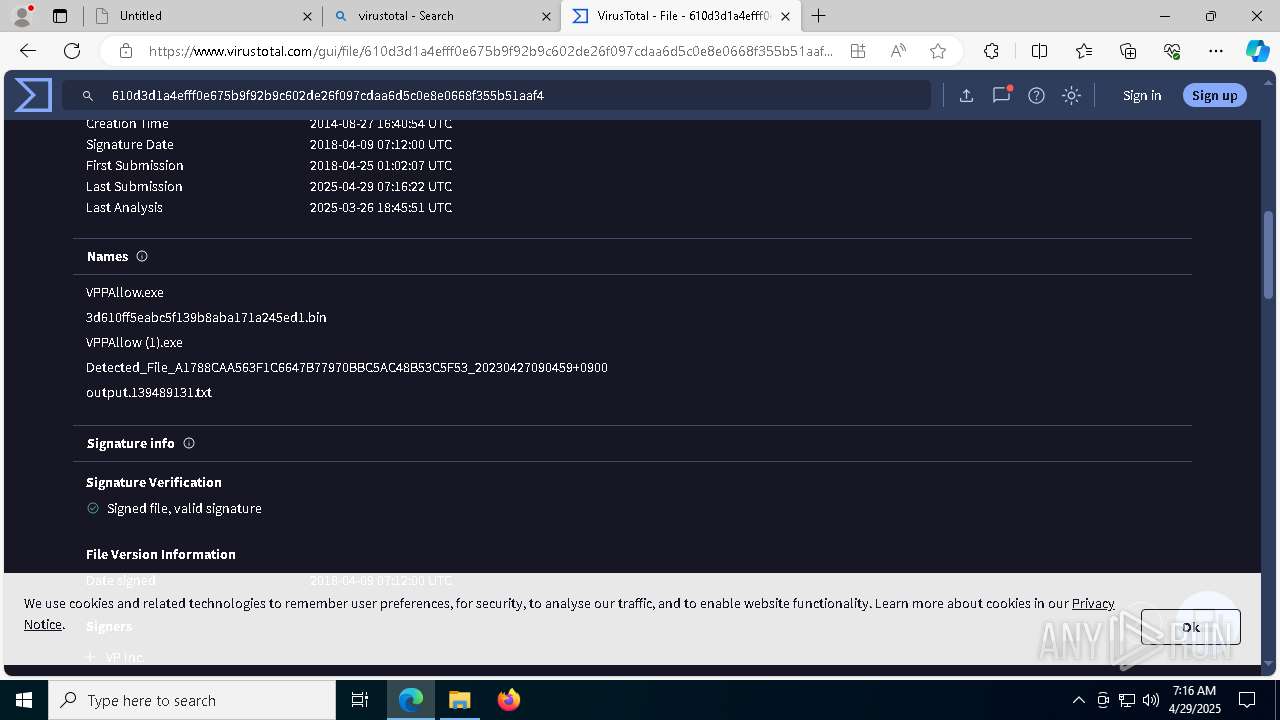The image size is (1280, 720).
Task: Open Task View on taskbar
Action: (360, 700)
